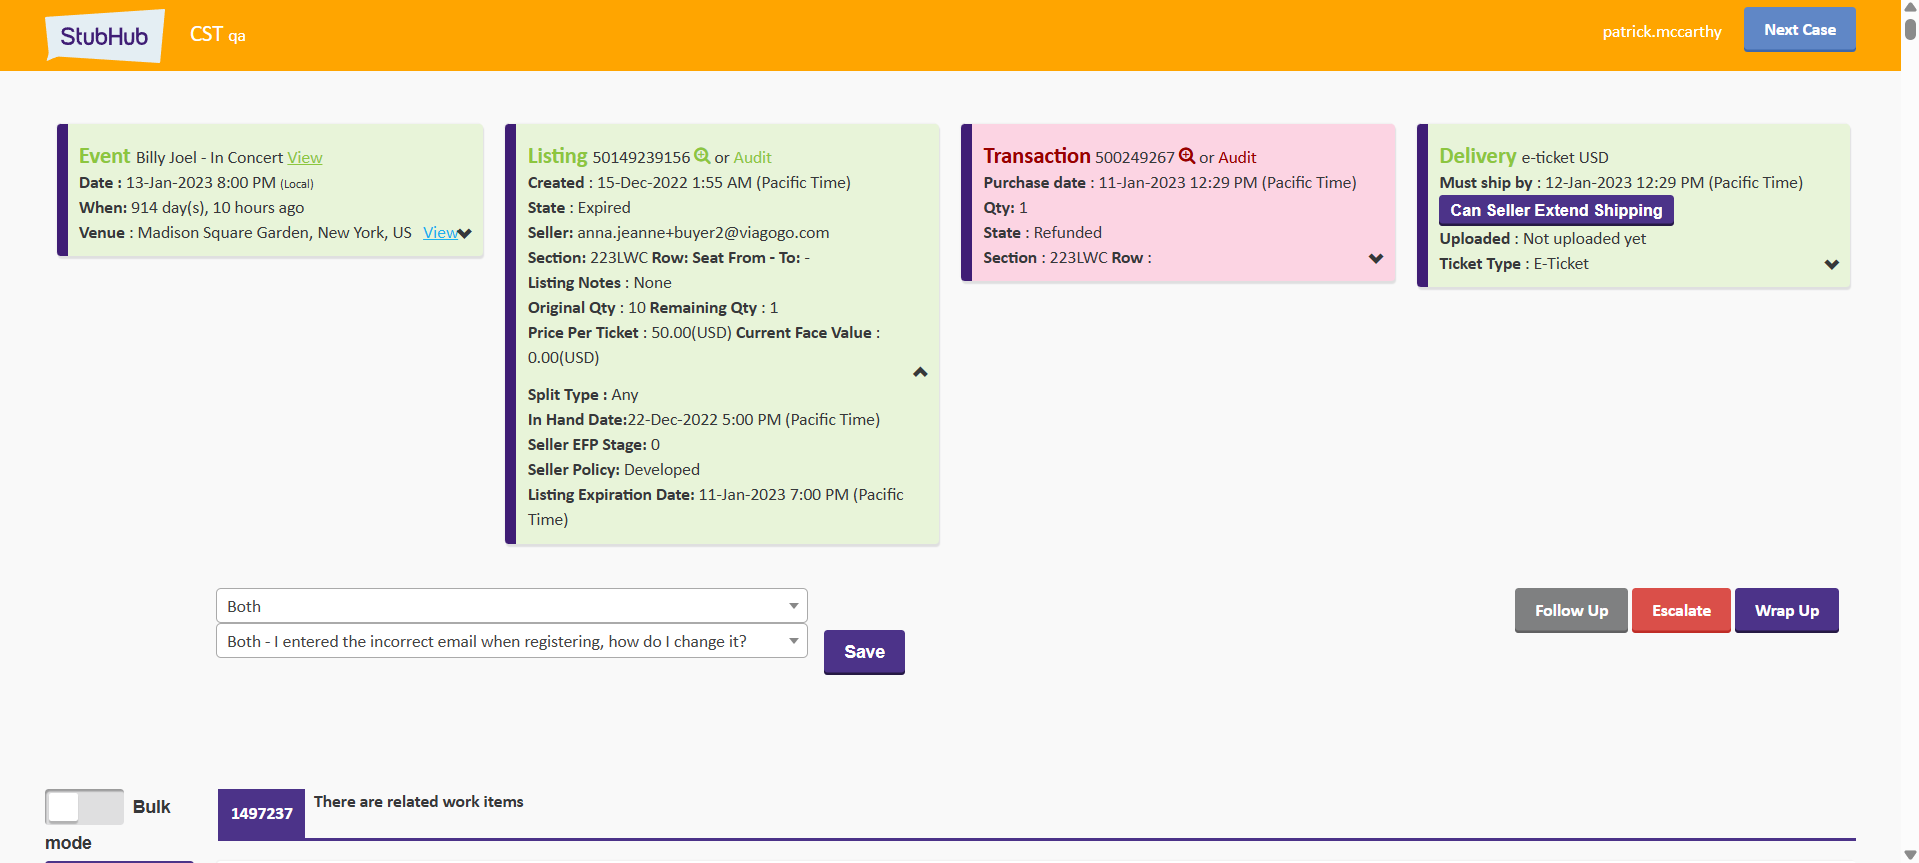Viewport: 1919px width, 863px height.
Task: Open the Billy Joel event View link
Action: click(305, 158)
